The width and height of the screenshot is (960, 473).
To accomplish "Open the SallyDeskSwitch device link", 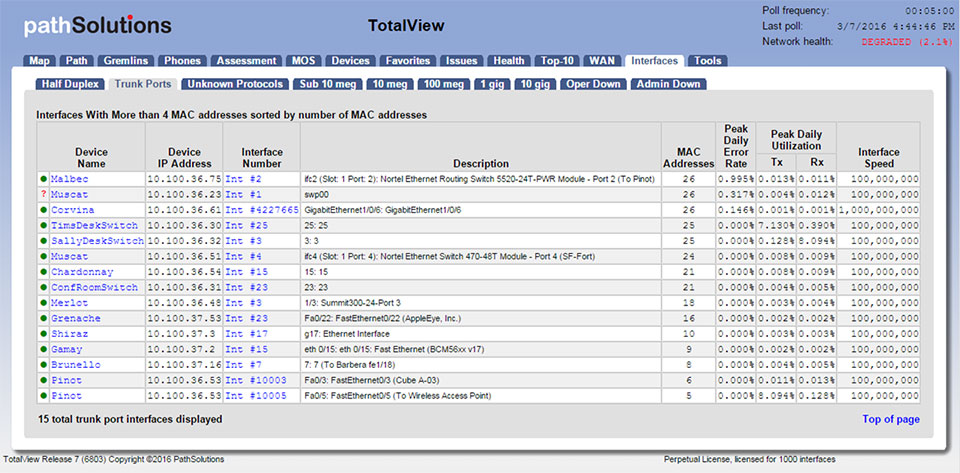I will pos(97,241).
